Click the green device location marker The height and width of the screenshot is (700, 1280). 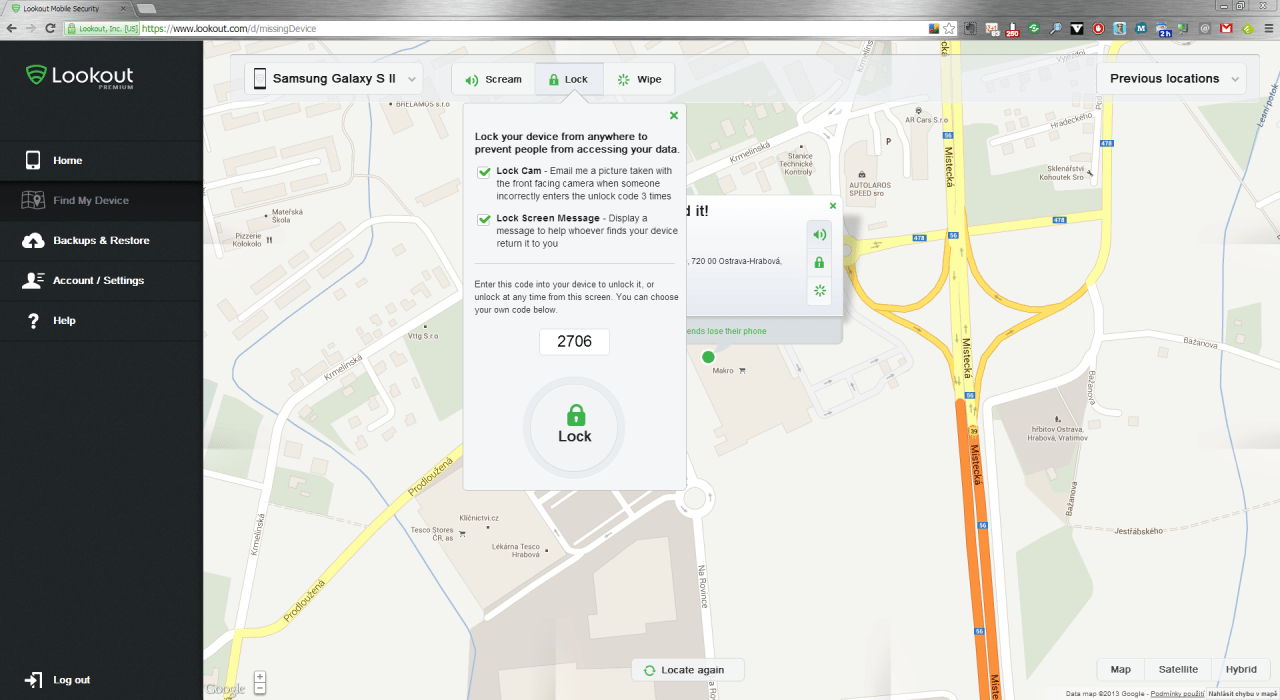tap(709, 357)
